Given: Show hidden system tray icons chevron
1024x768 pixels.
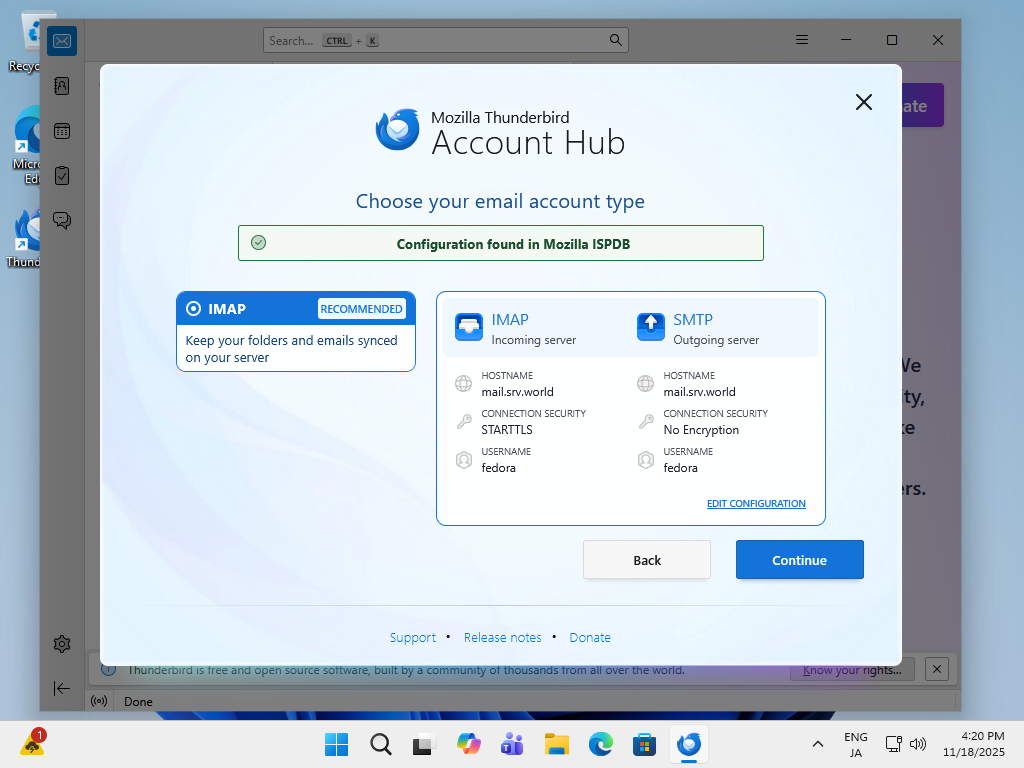Looking at the screenshot, I should [x=818, y=744].
